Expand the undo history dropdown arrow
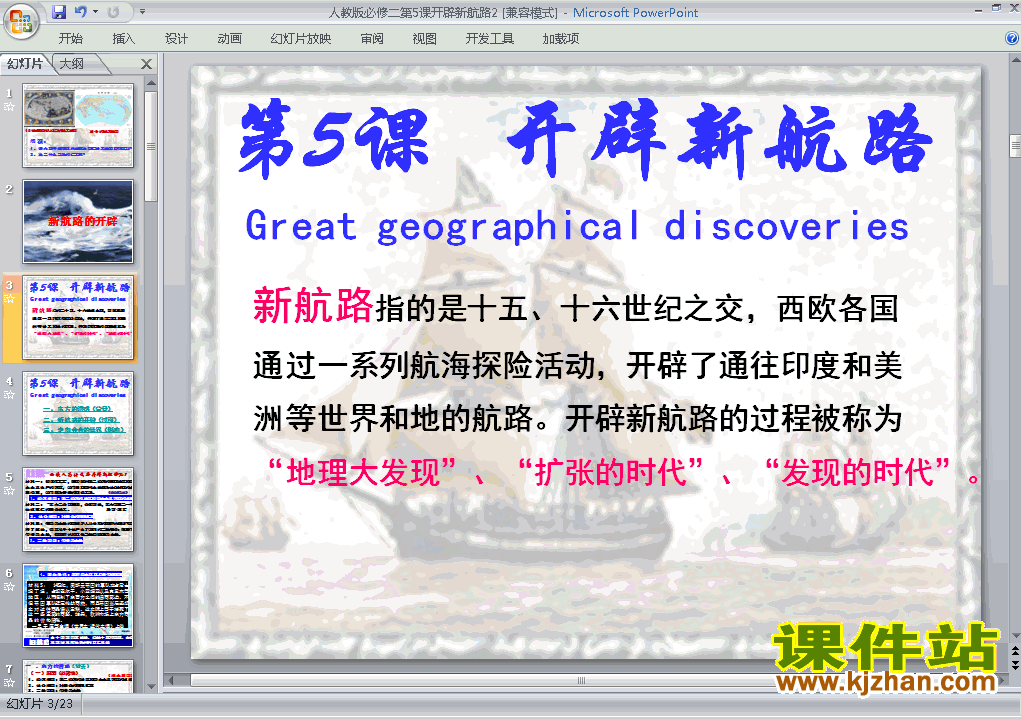This screenshot has height=719, width=1021. (x=95, y=12)
